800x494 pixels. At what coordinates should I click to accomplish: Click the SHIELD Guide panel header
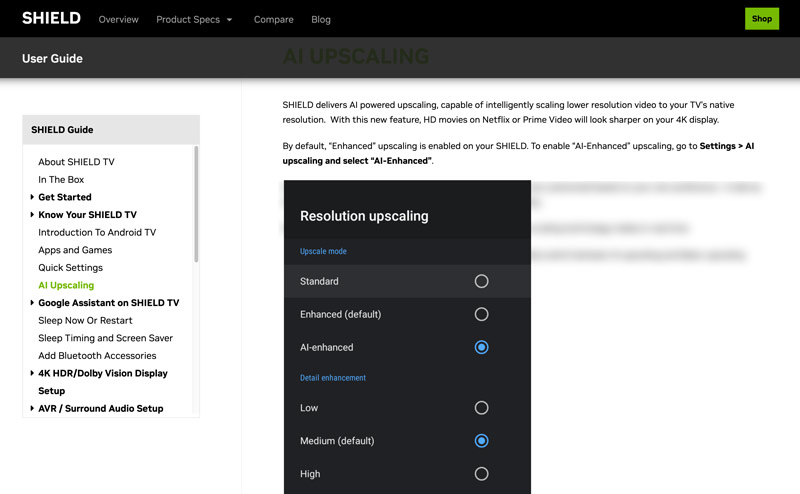point(111,130)
